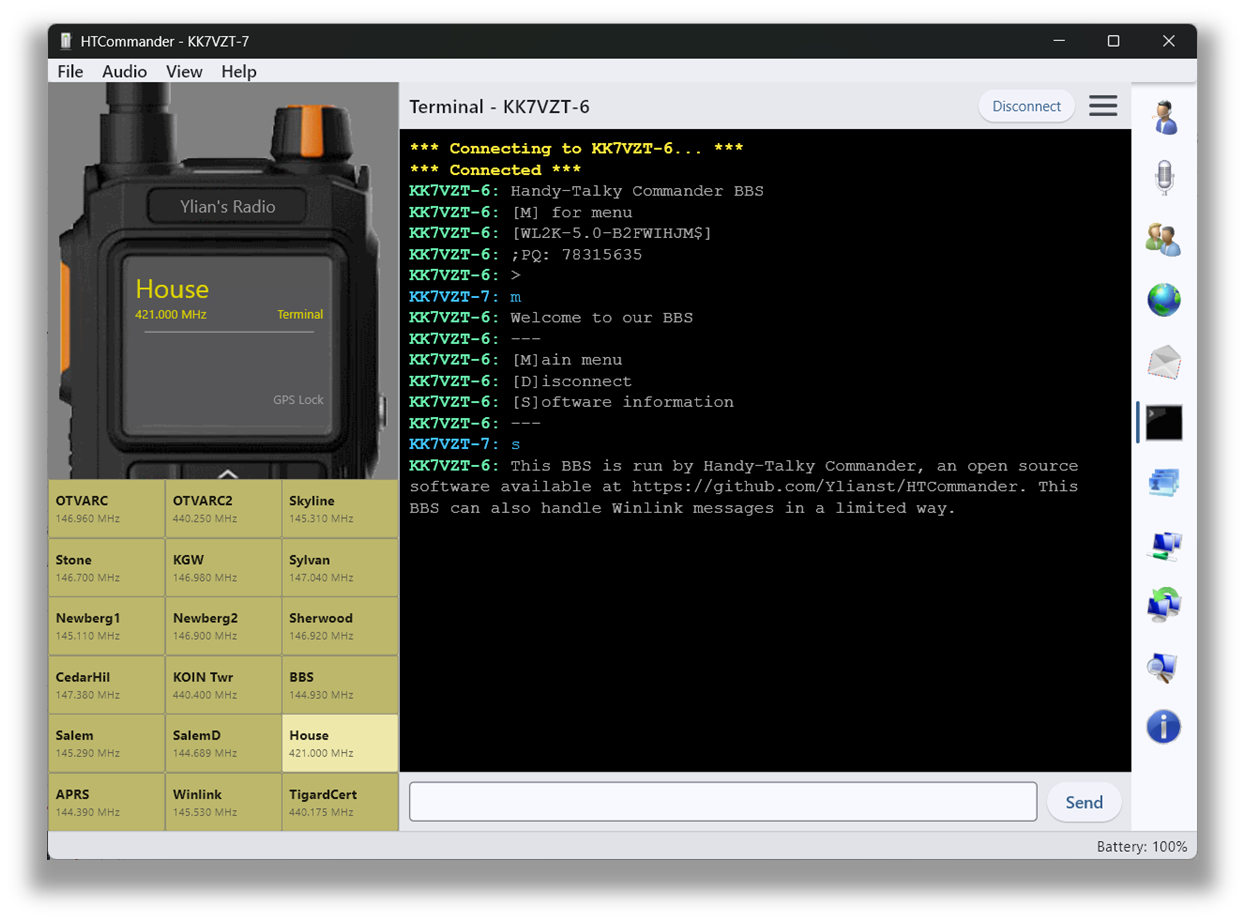Click the '[D]isconnect' terminal menu line
Viewport: 1245px width, 921px height.
coord(571,381)
